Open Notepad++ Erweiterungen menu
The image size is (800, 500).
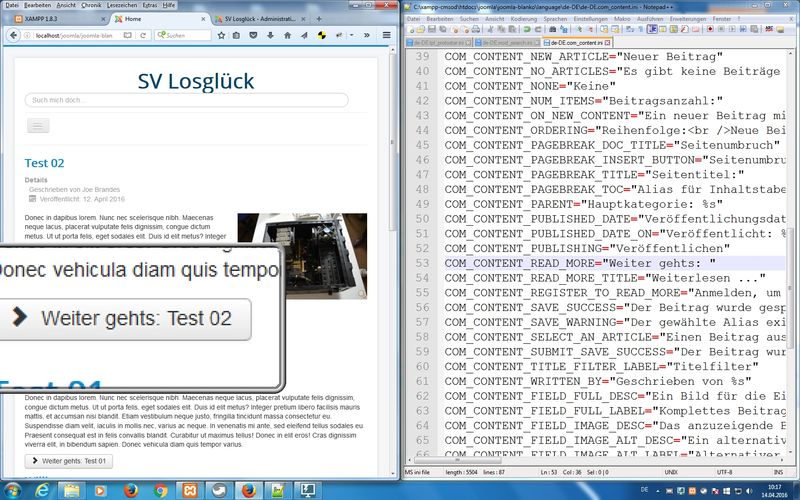[x=688, y=19]
